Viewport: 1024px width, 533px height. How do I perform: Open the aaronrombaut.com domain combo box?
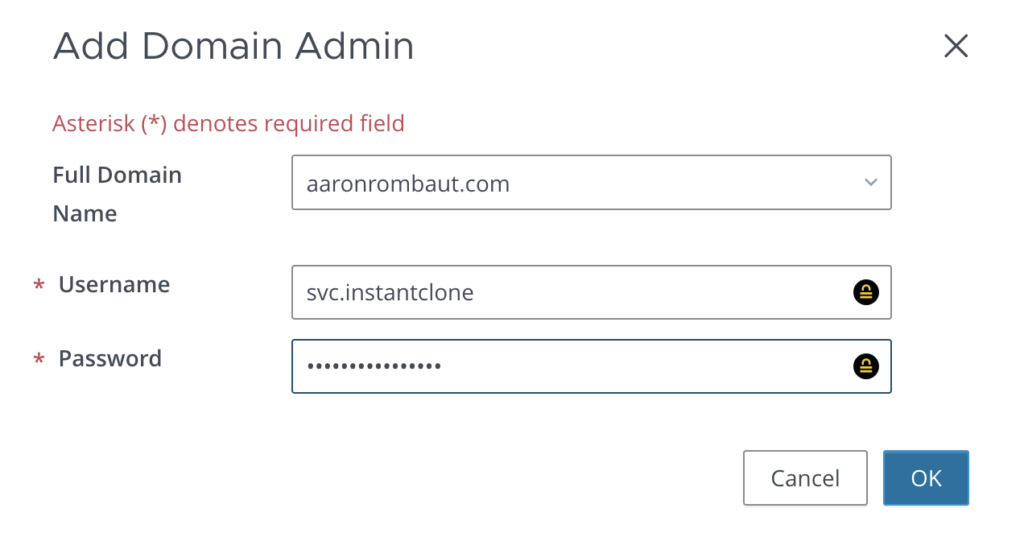point(590,183)
